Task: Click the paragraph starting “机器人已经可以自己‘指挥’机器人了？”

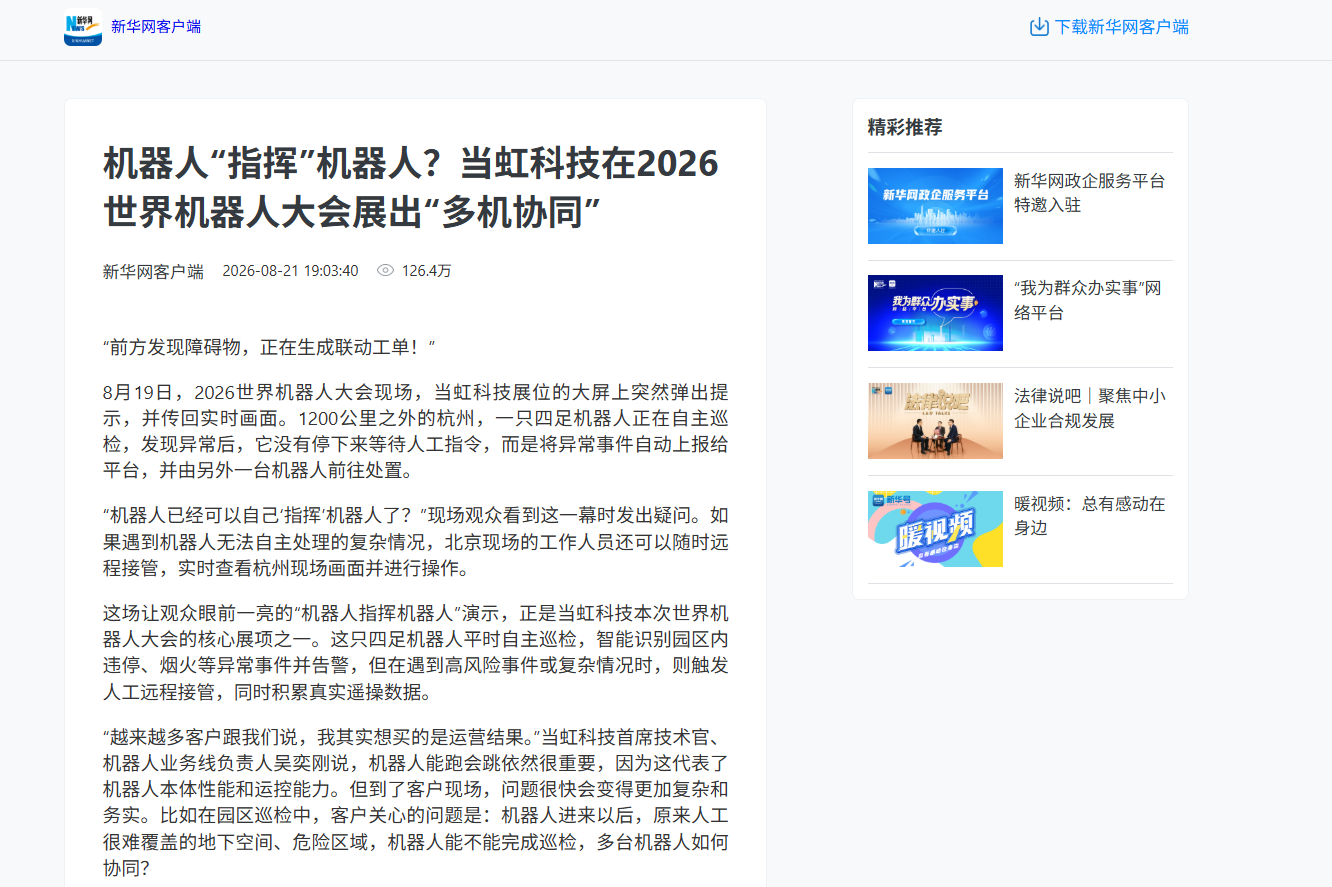Action: click(416, 542)
